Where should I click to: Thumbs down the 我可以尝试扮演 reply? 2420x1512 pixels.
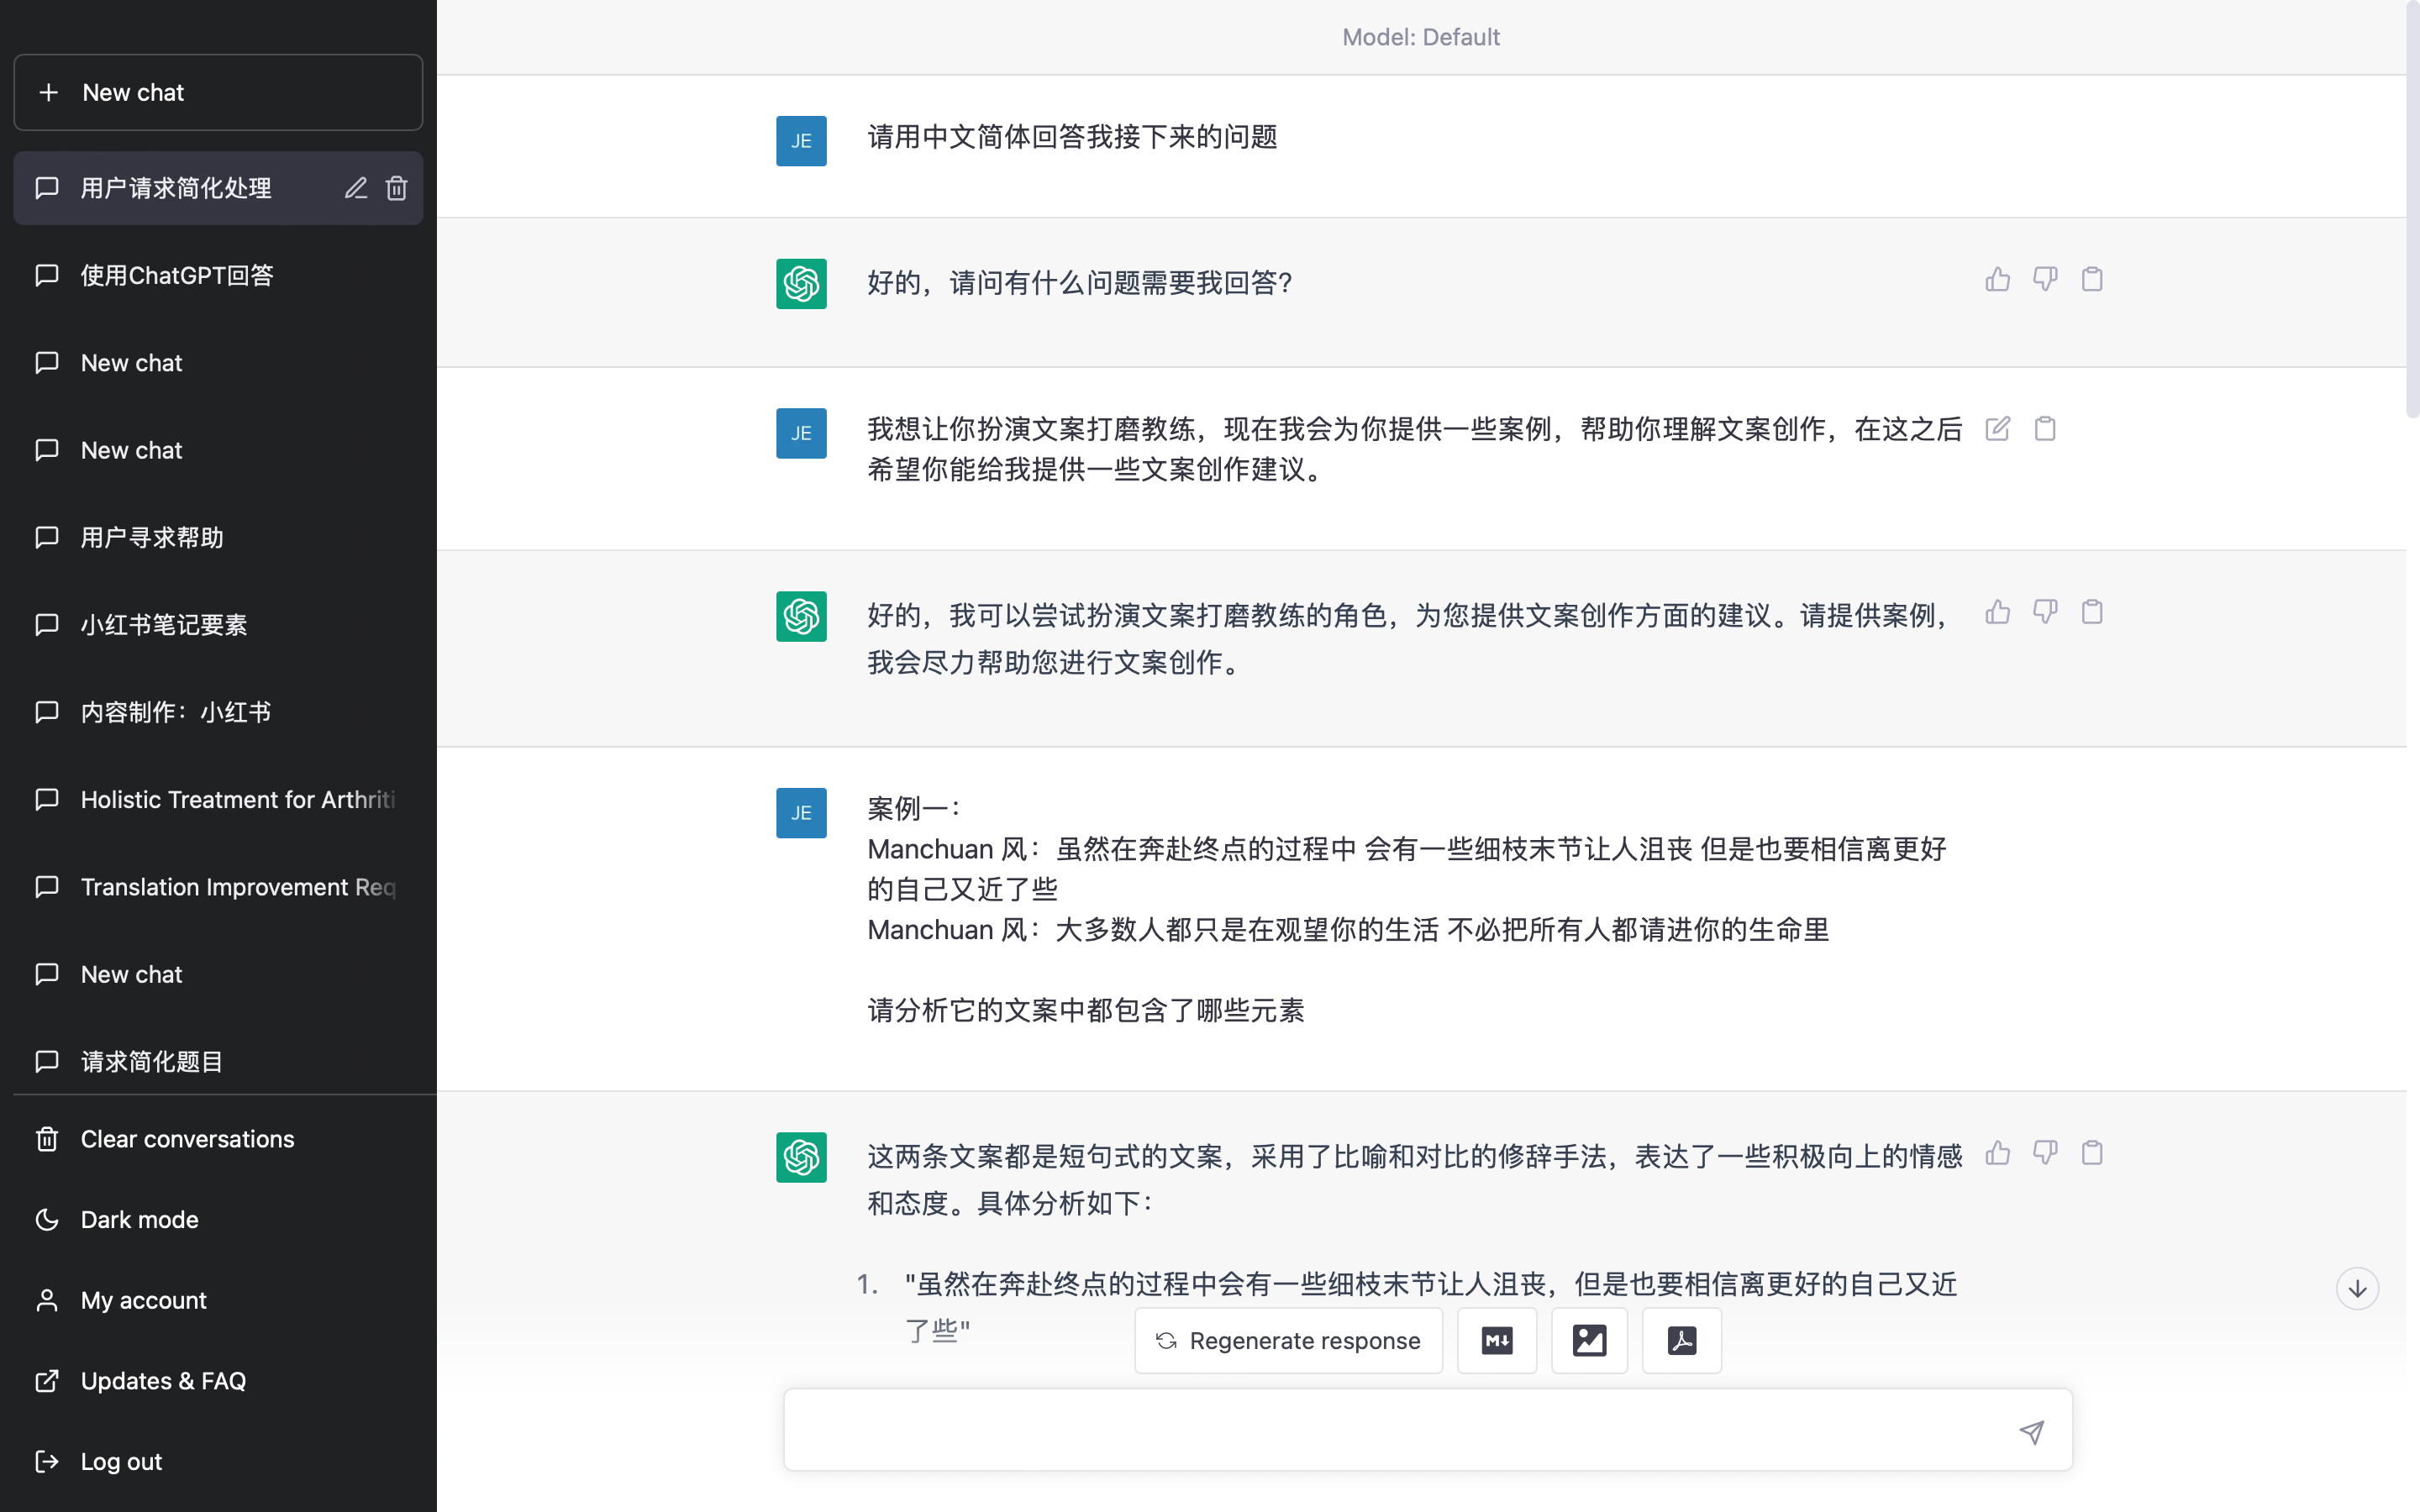[2045, 612]
